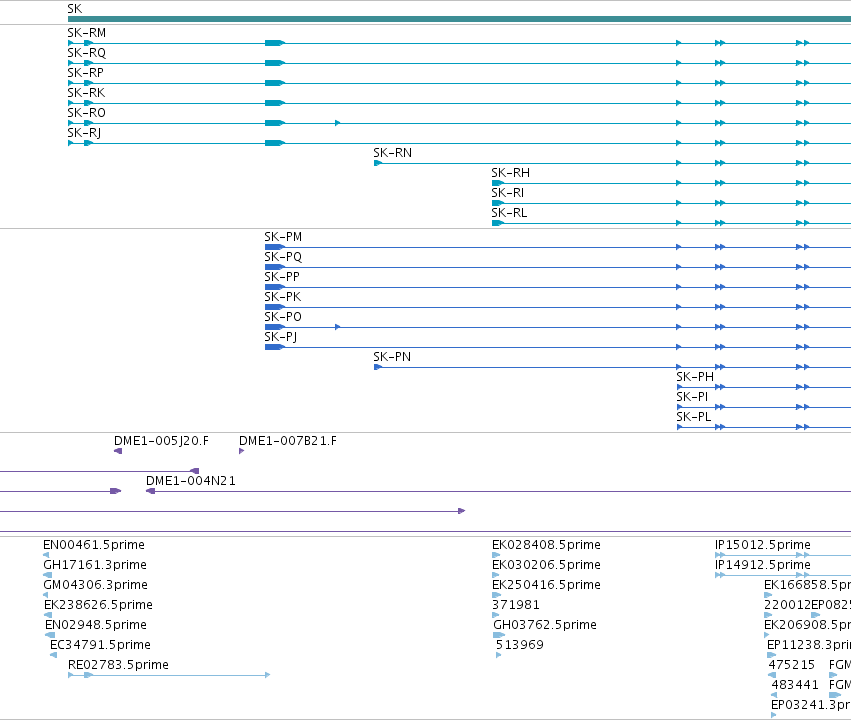
Task: Click the start arrow of SK-PH
Action: tap(679, 387)
